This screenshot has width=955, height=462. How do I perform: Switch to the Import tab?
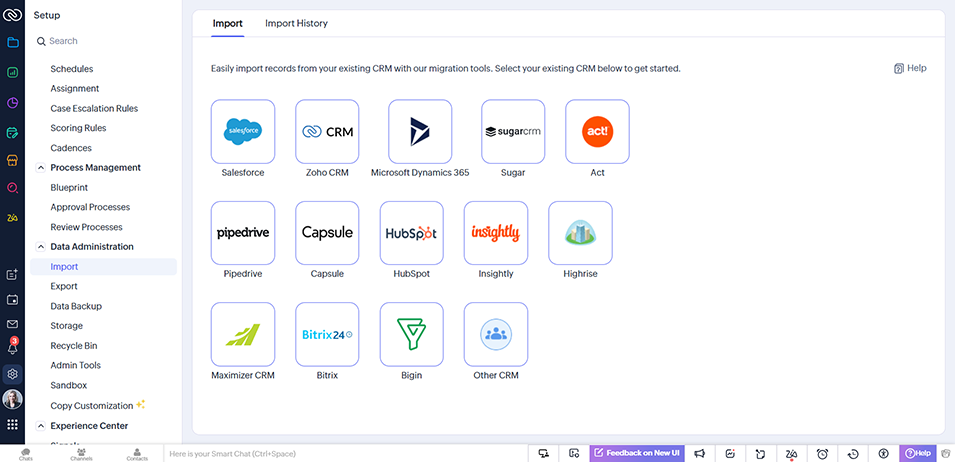coord(228,23)
